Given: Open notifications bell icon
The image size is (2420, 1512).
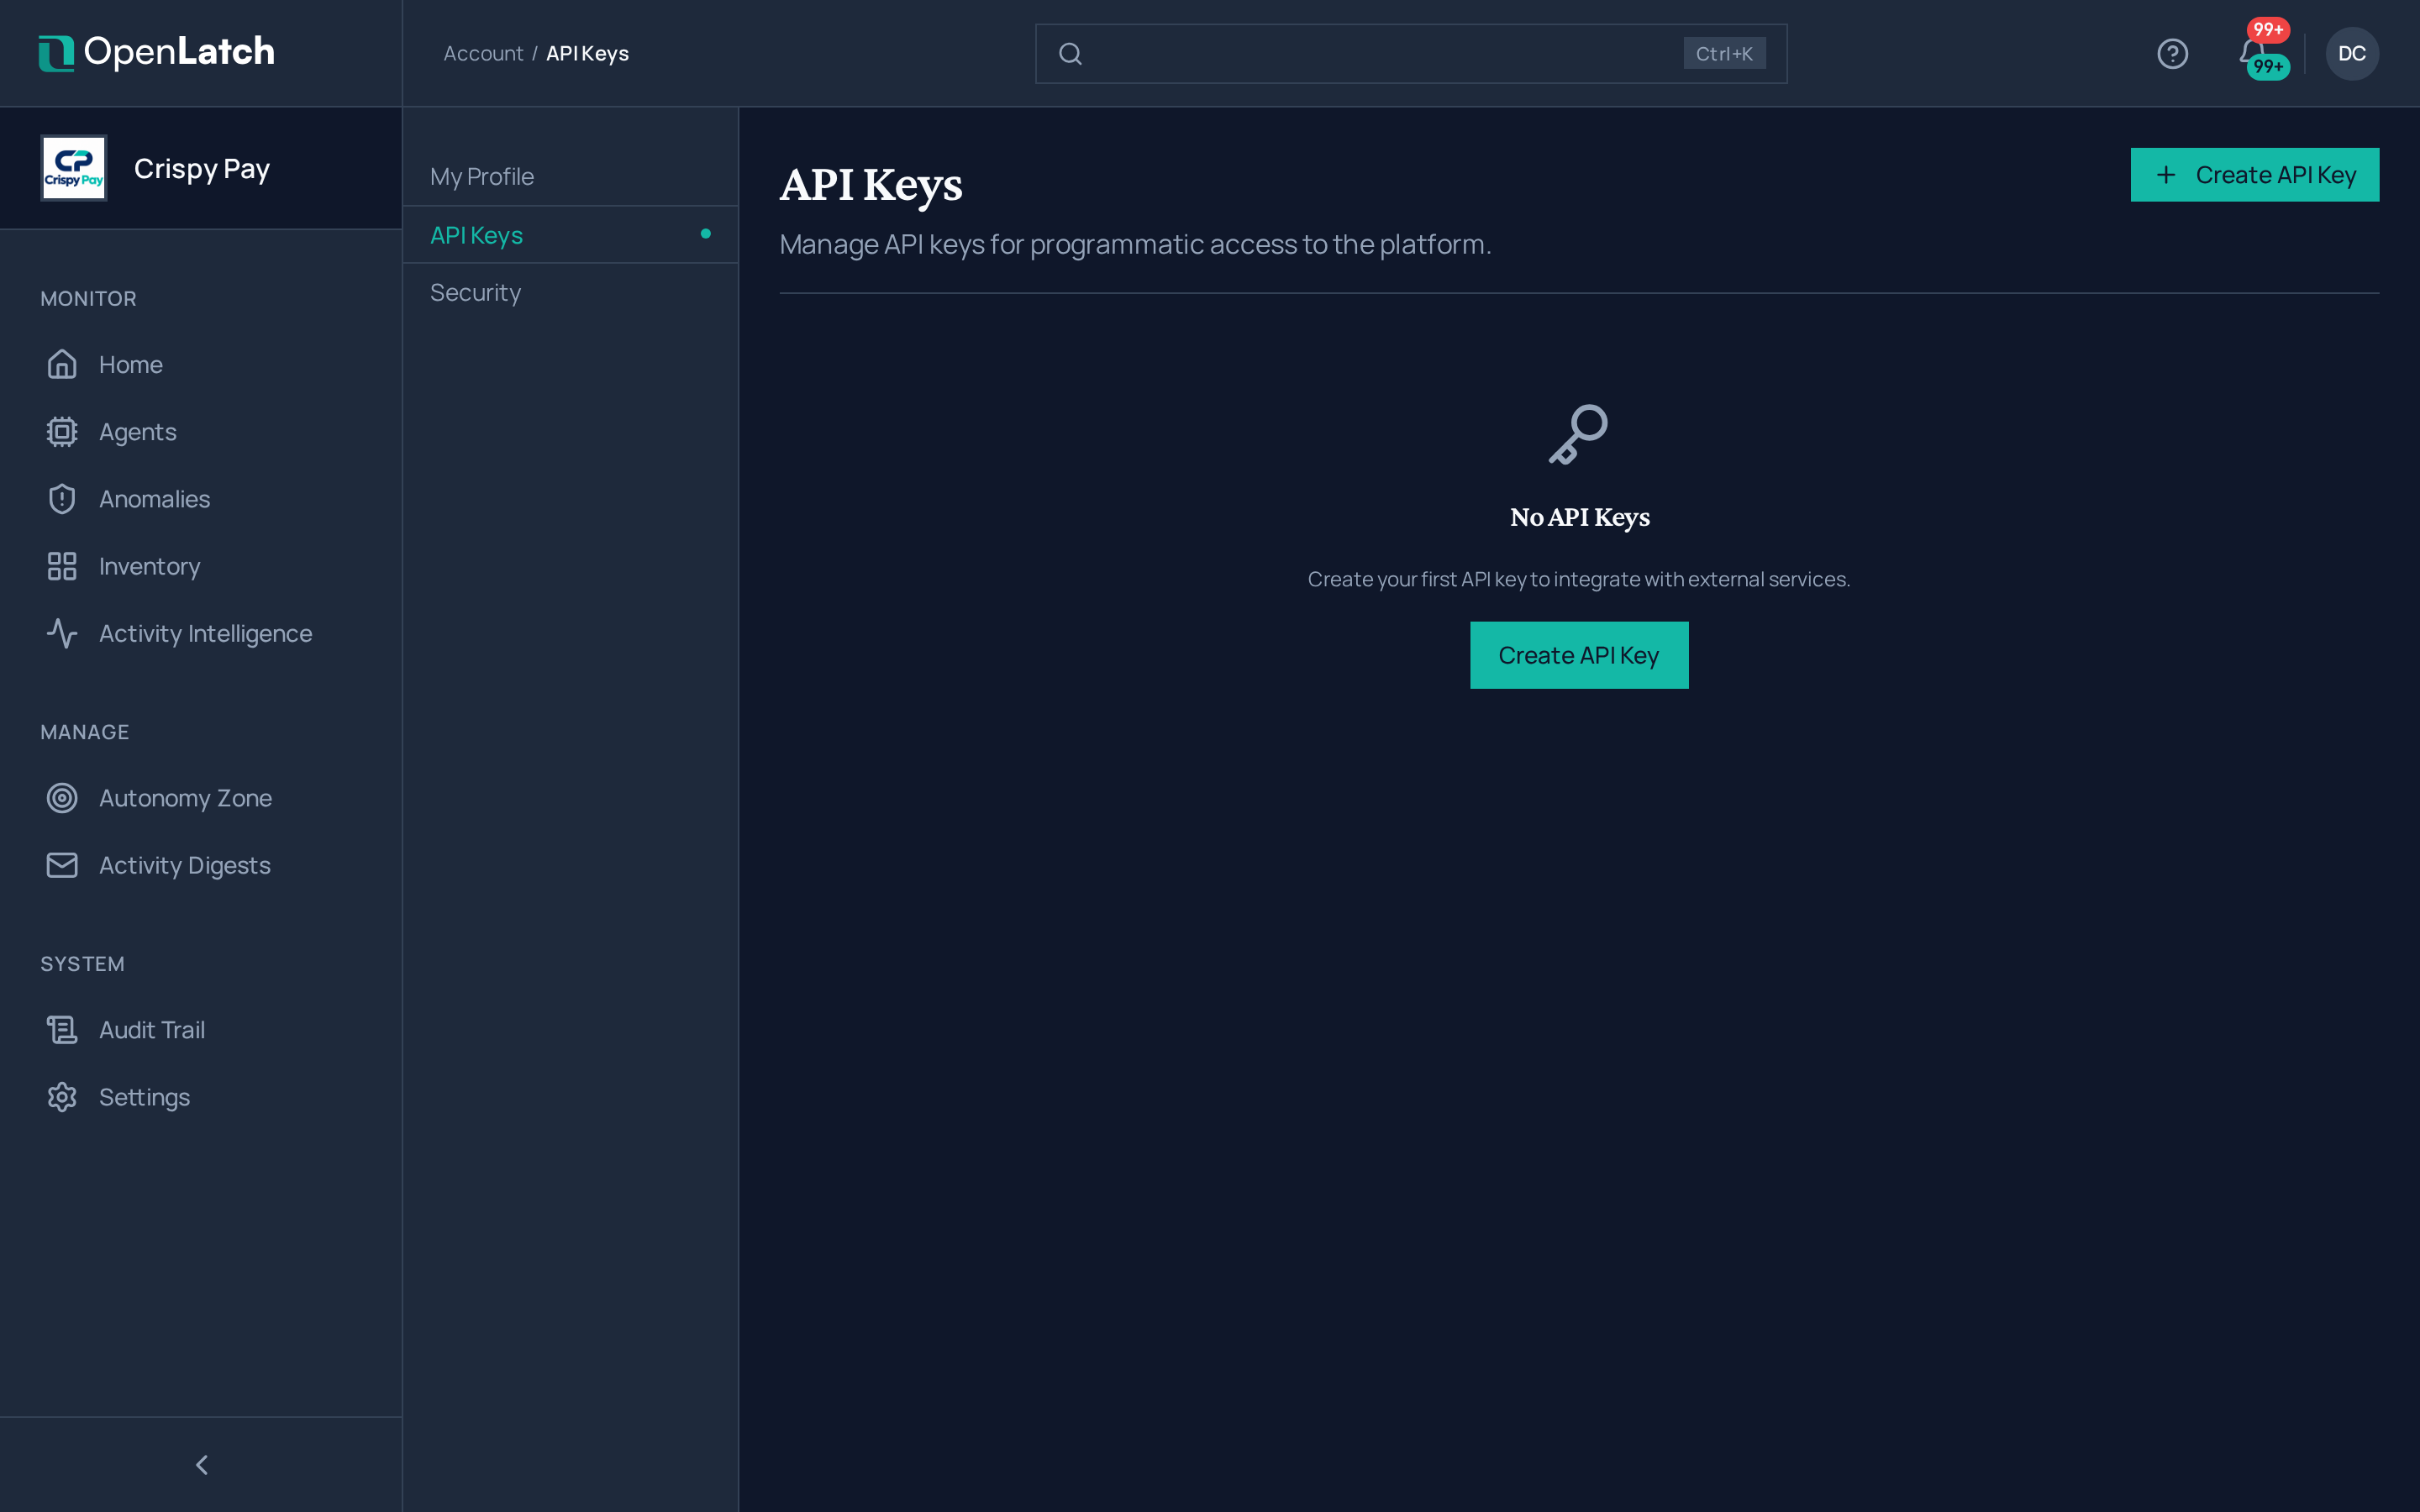Looking at the screenshot, I should pos(2250,52).
